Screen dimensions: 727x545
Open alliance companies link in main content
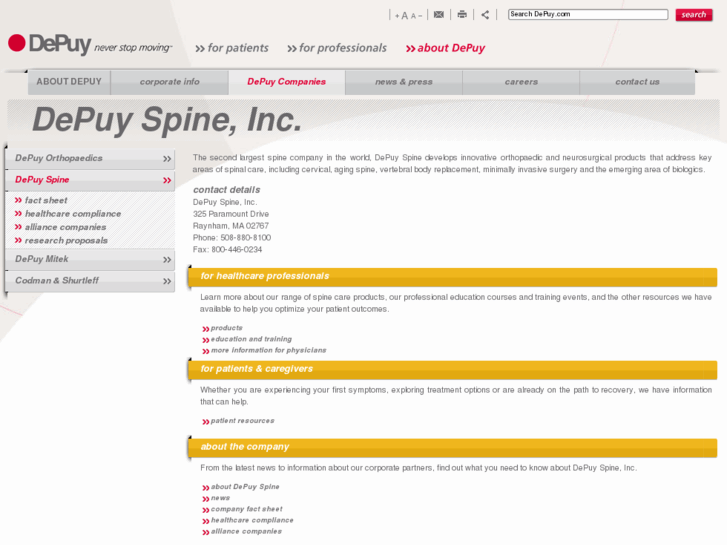point(246,531)
